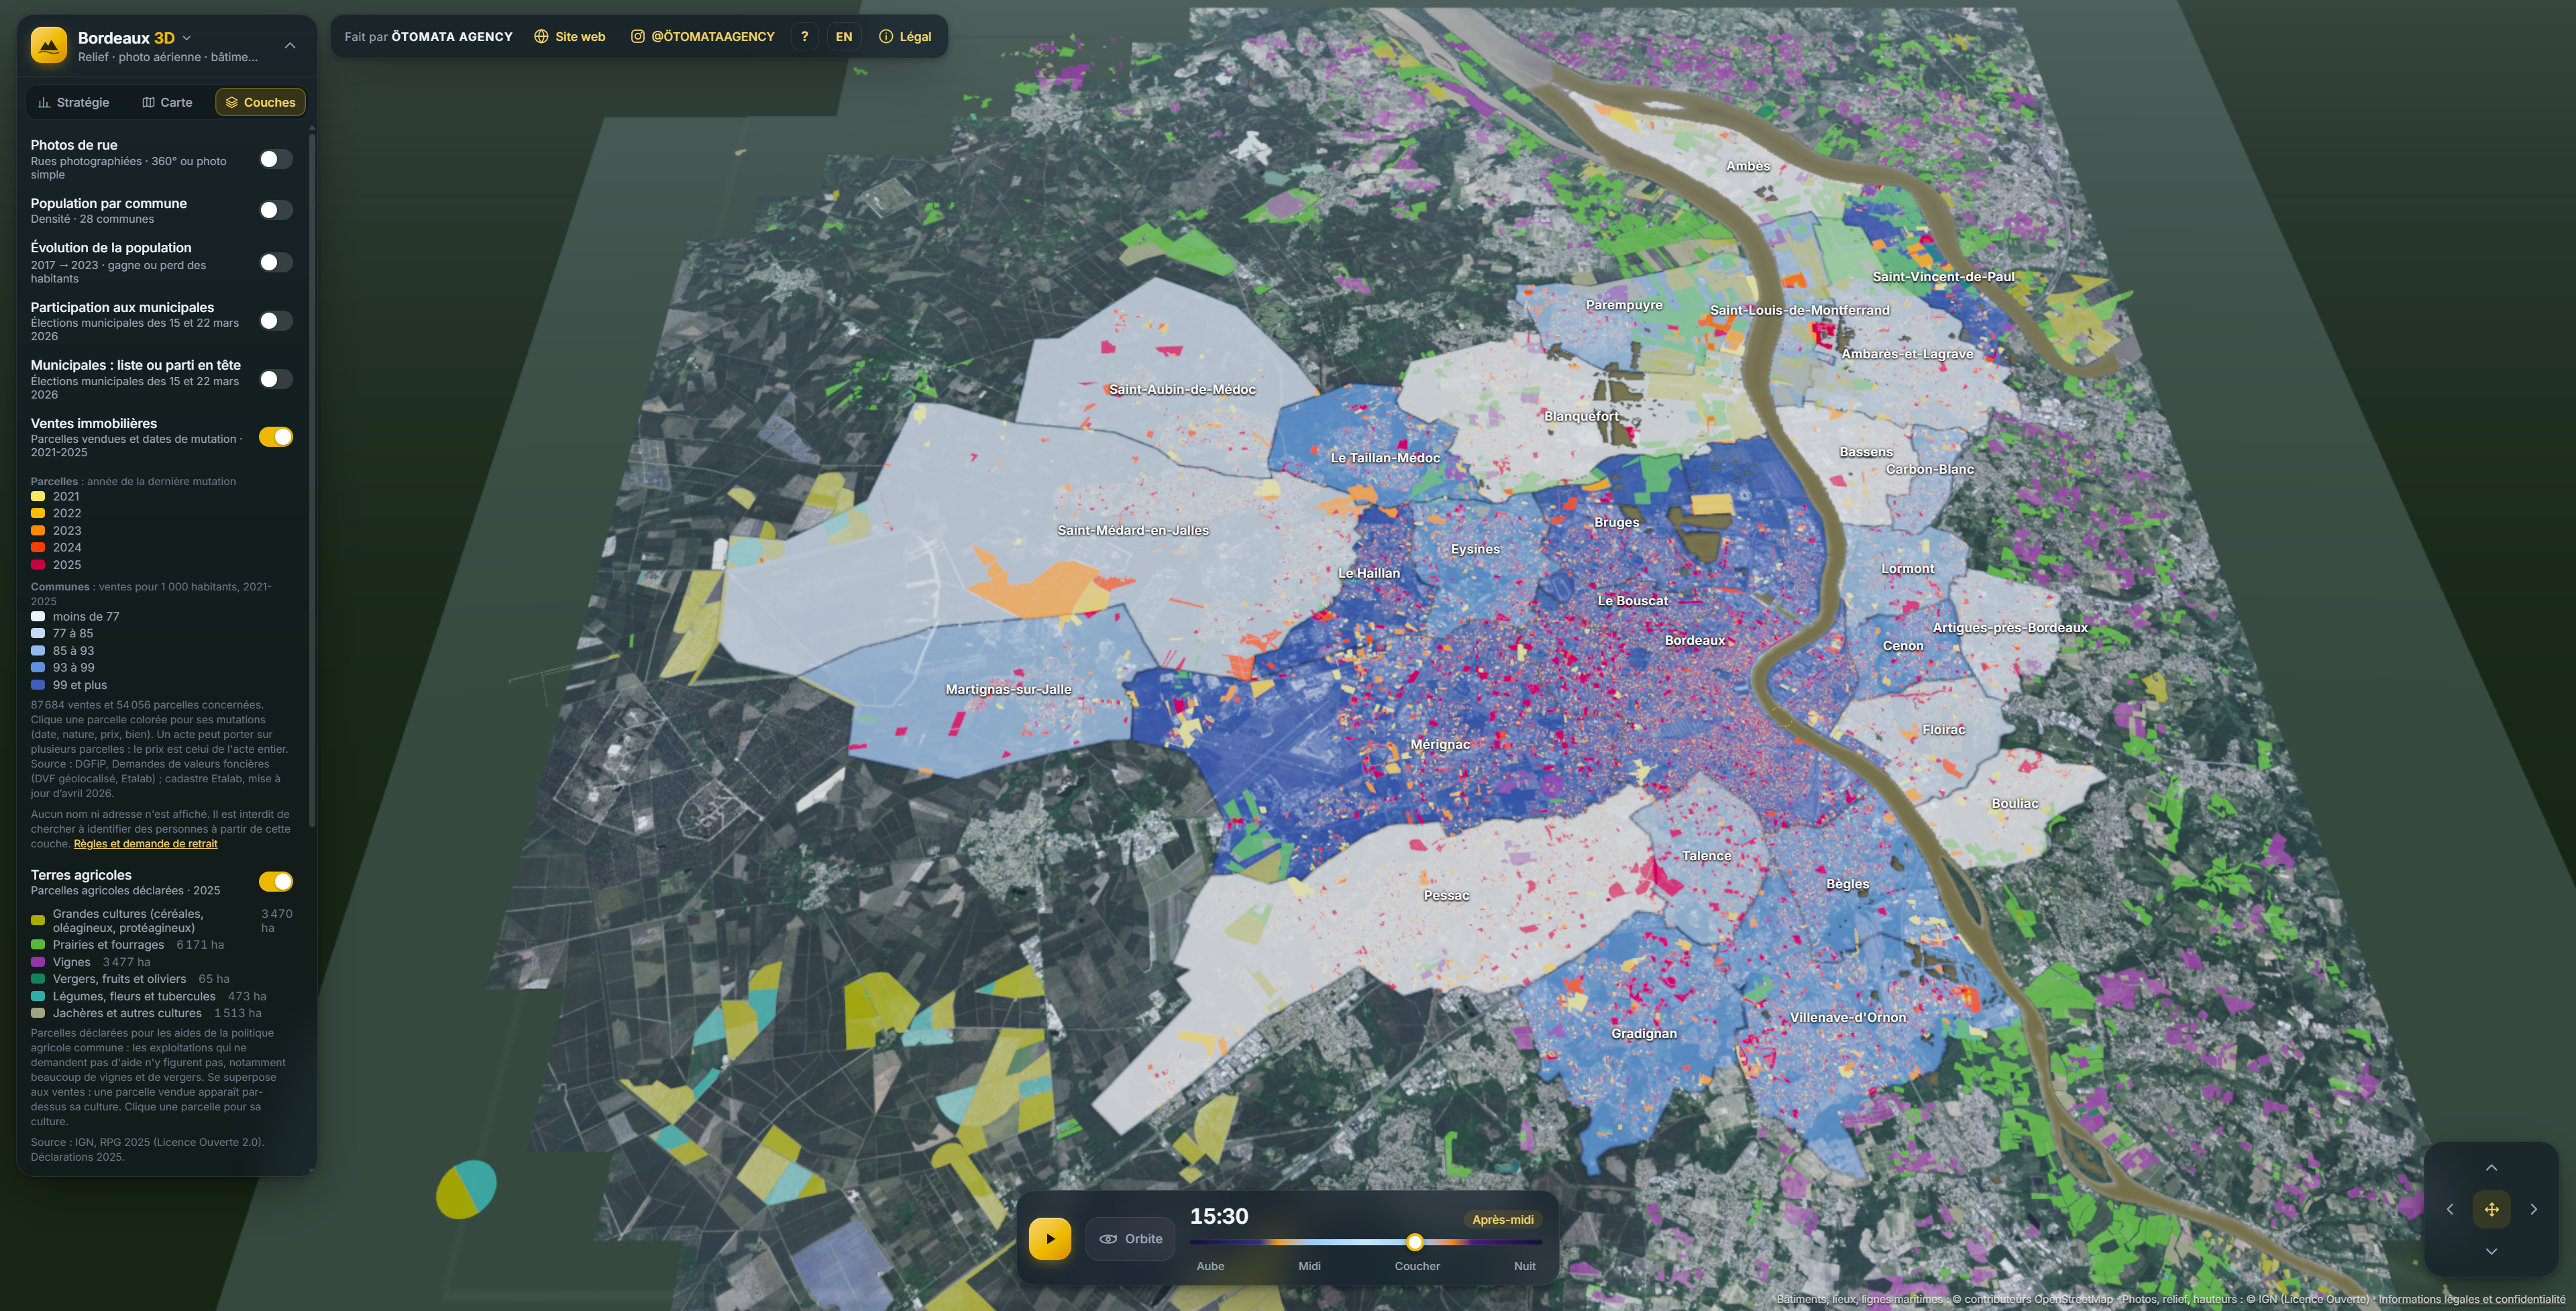Enable Population par commune layer toggle
This screenshot has width=2576, height=1311.
pos(276,210)
